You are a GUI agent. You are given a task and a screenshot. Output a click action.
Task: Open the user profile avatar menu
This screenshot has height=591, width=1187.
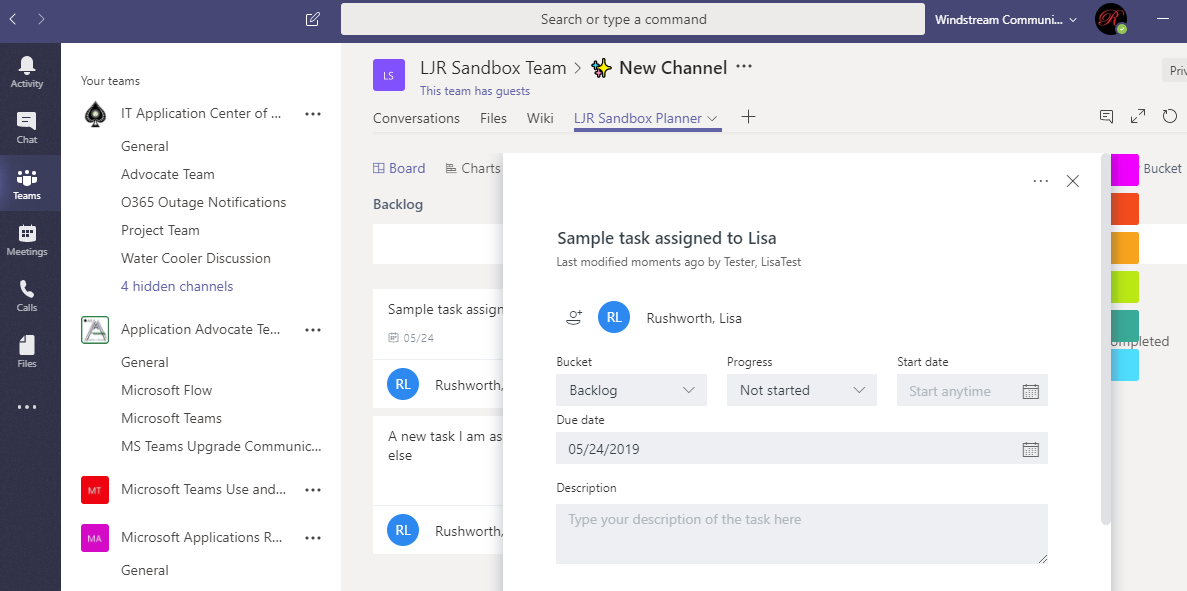pos(1111,20)
